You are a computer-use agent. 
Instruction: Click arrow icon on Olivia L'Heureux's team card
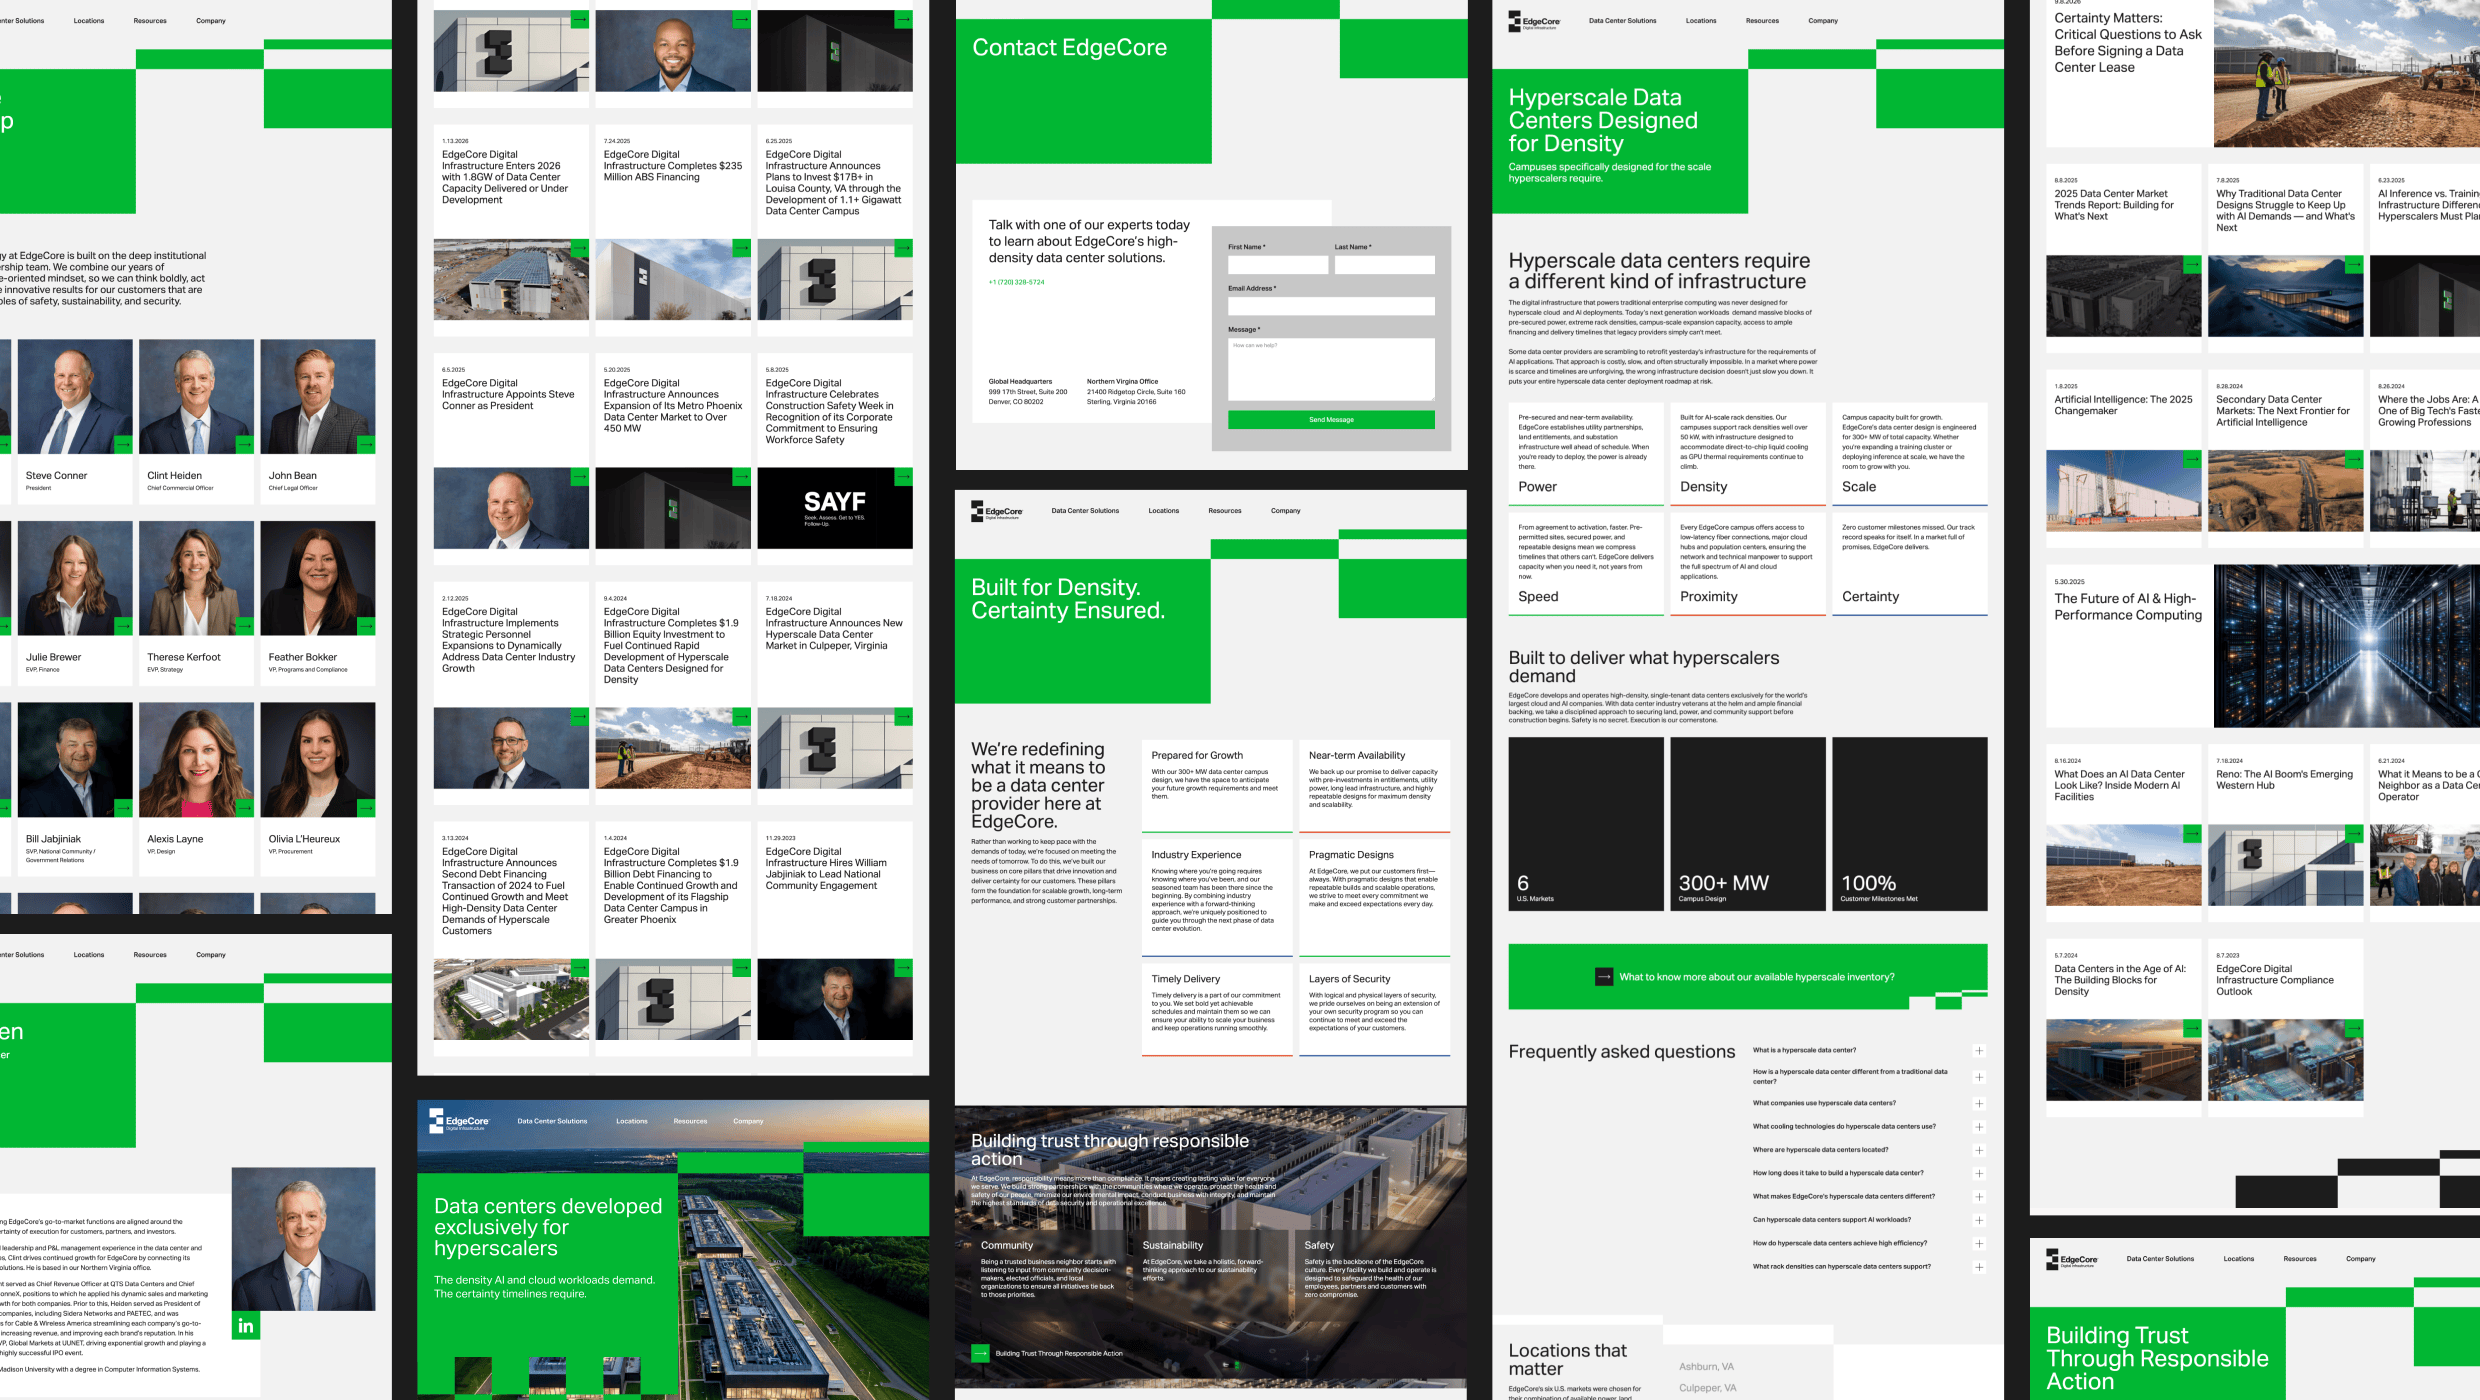[367, 808]
